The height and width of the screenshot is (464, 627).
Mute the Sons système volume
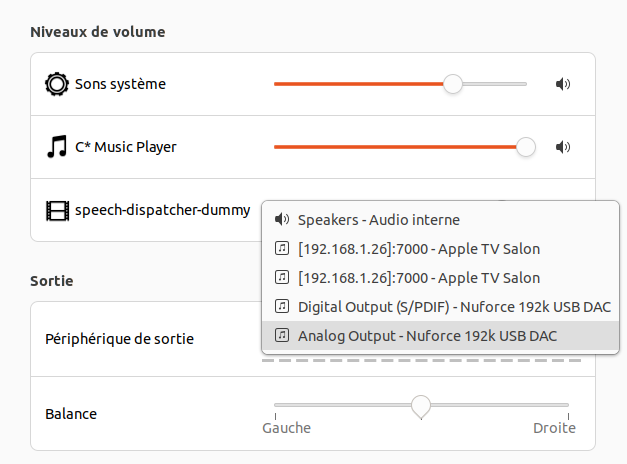562,84
